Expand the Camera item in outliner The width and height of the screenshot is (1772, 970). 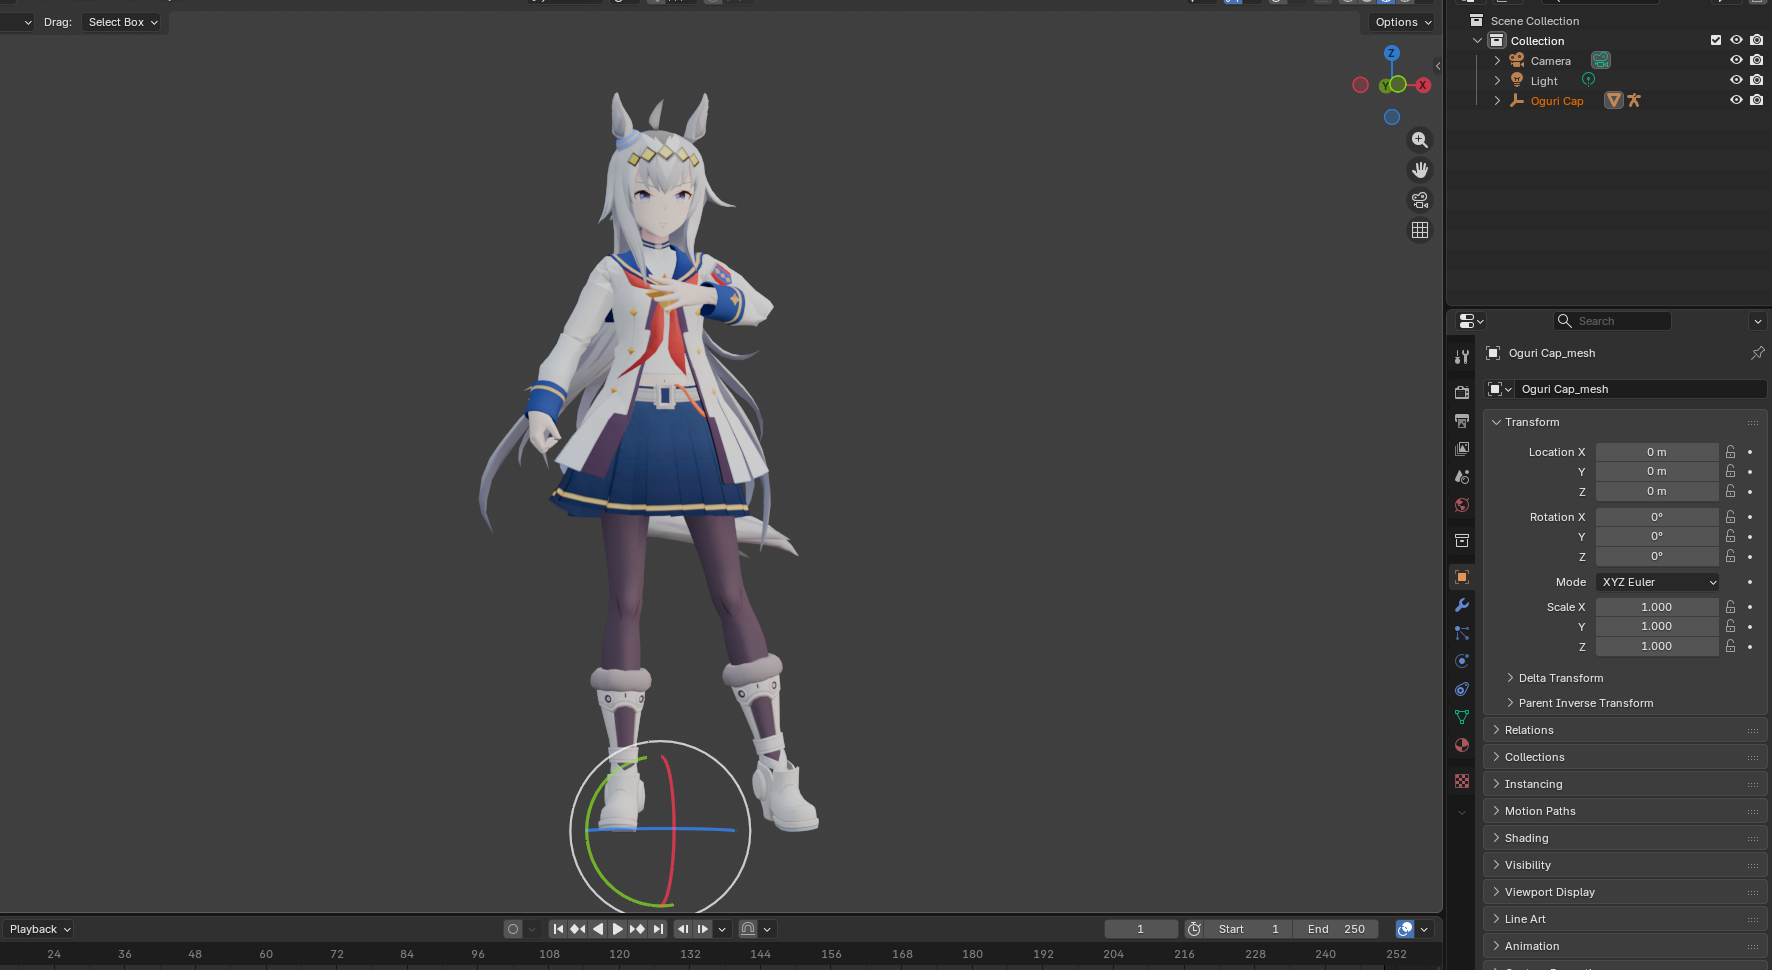tap(1497, 61)
